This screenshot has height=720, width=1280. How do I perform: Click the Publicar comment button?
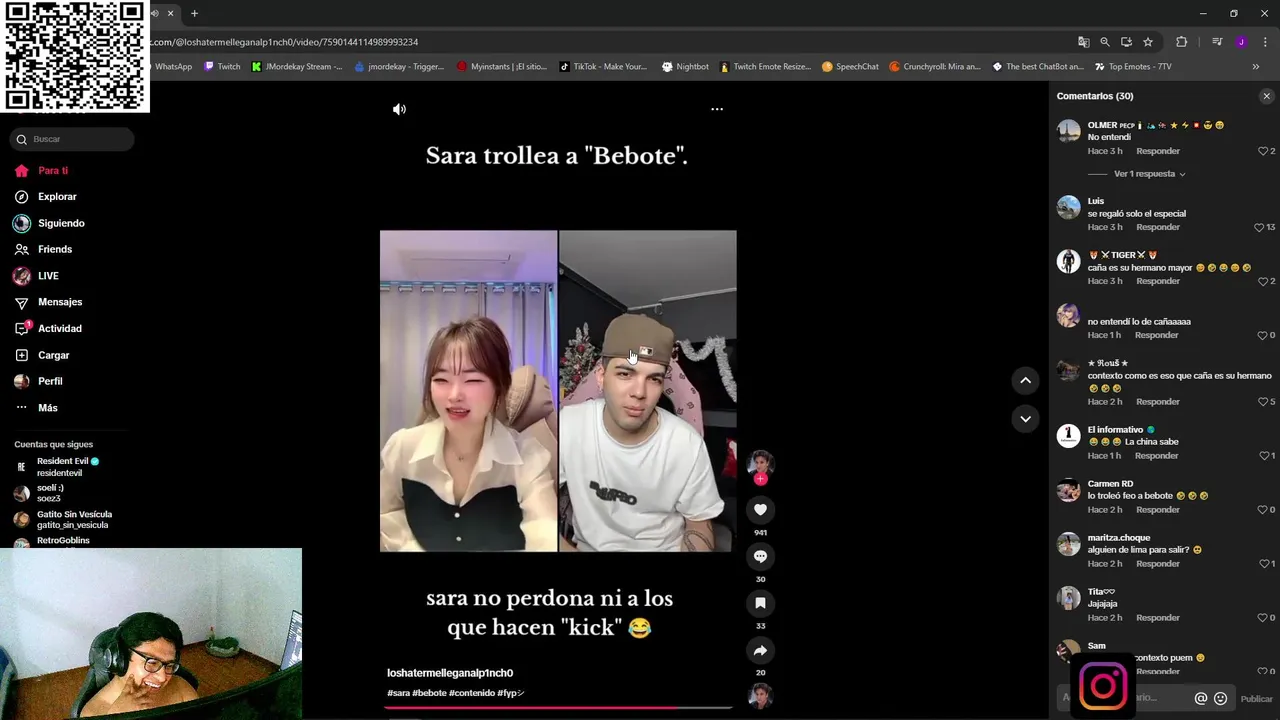[x=1256, y=699]
